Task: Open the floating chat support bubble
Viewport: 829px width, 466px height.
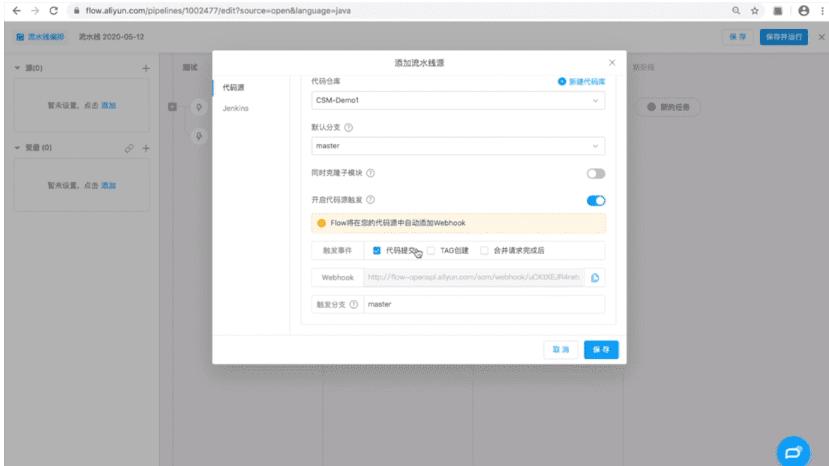Action: tap(793, 452)
